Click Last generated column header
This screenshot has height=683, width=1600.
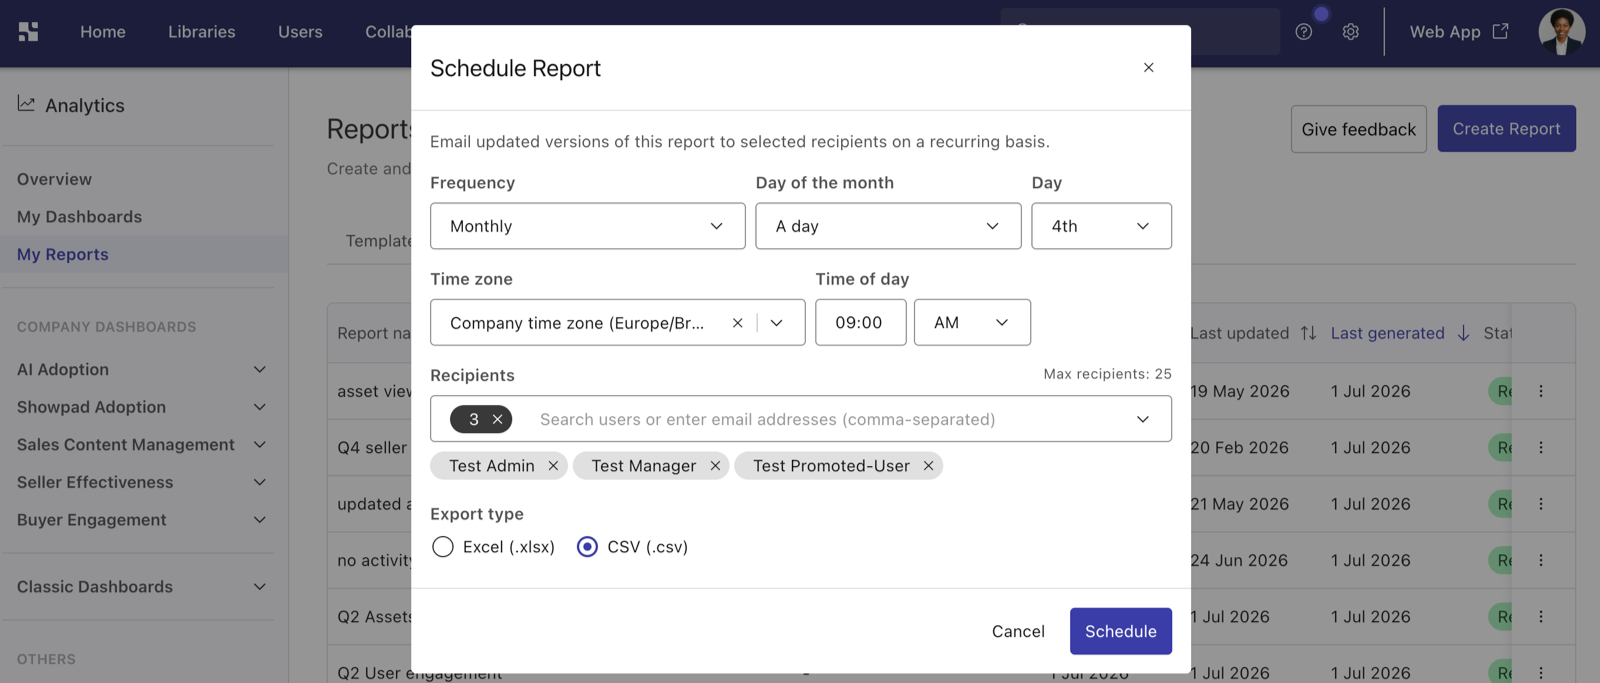[1387, 333]
